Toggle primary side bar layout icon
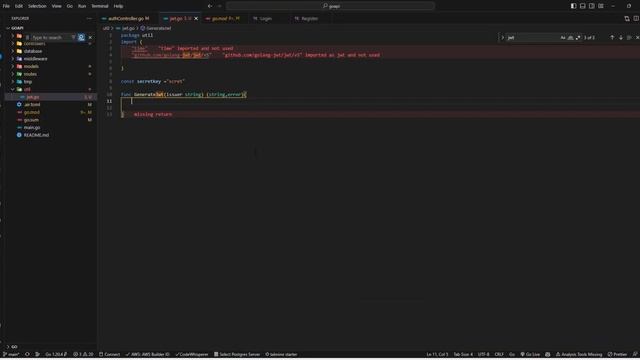Viewport: 640px width, 360px height. (x=573, y=6)
